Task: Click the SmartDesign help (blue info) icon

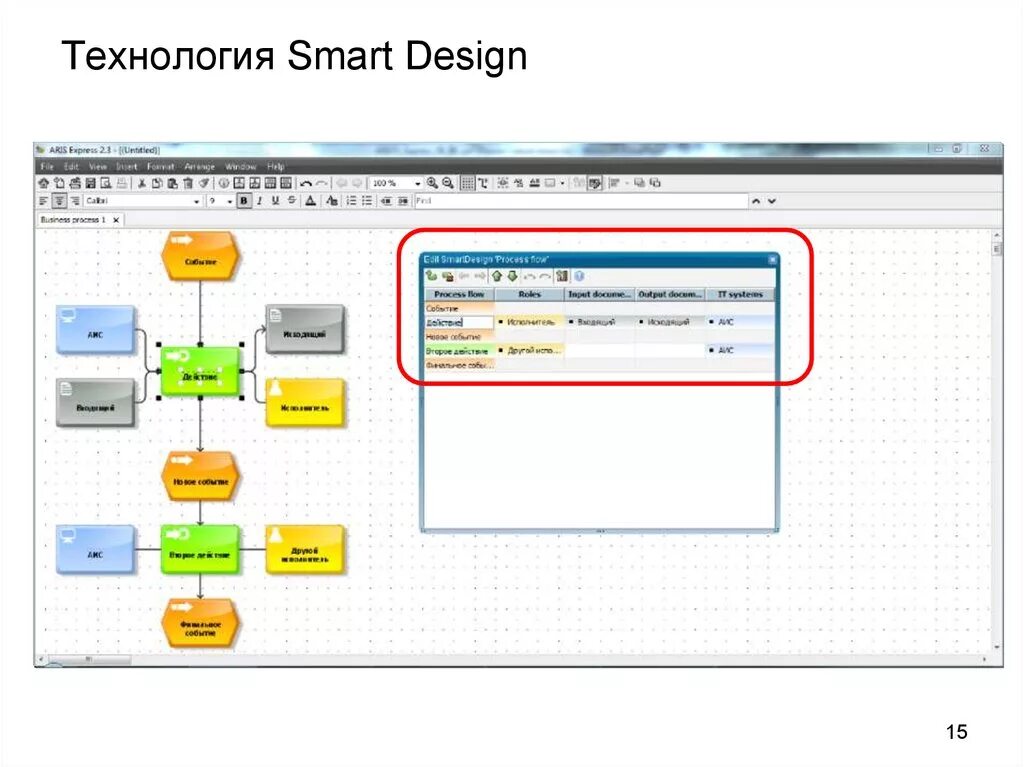Action: tap(579, 276)
